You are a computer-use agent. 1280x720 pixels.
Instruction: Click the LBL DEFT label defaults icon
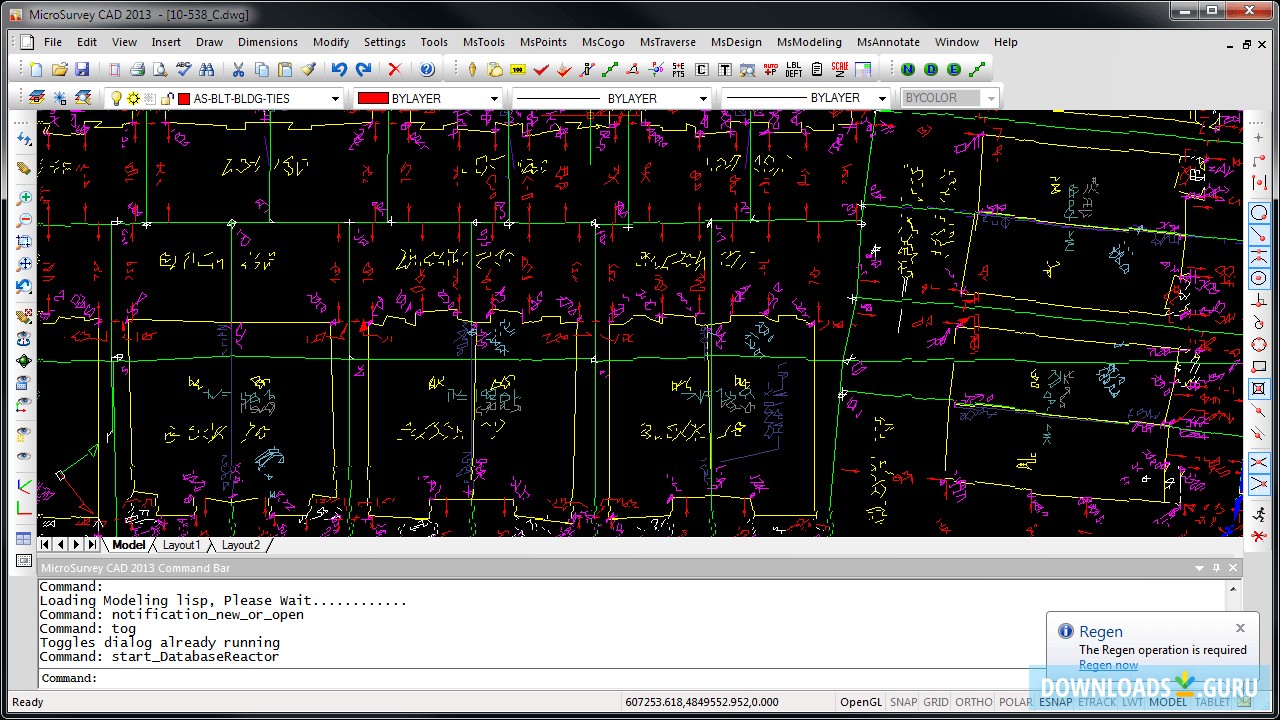793,70
